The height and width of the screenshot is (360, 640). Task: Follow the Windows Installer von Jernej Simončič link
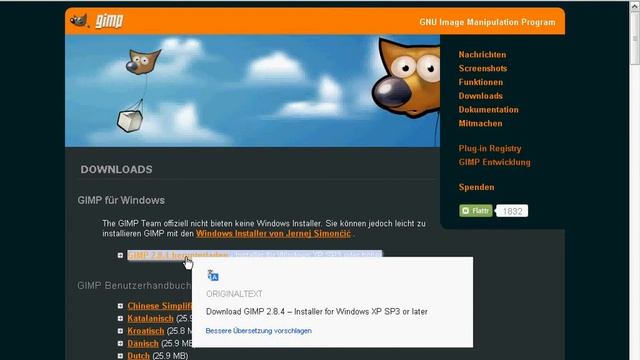pyautogui.click(x=273, y=233)
